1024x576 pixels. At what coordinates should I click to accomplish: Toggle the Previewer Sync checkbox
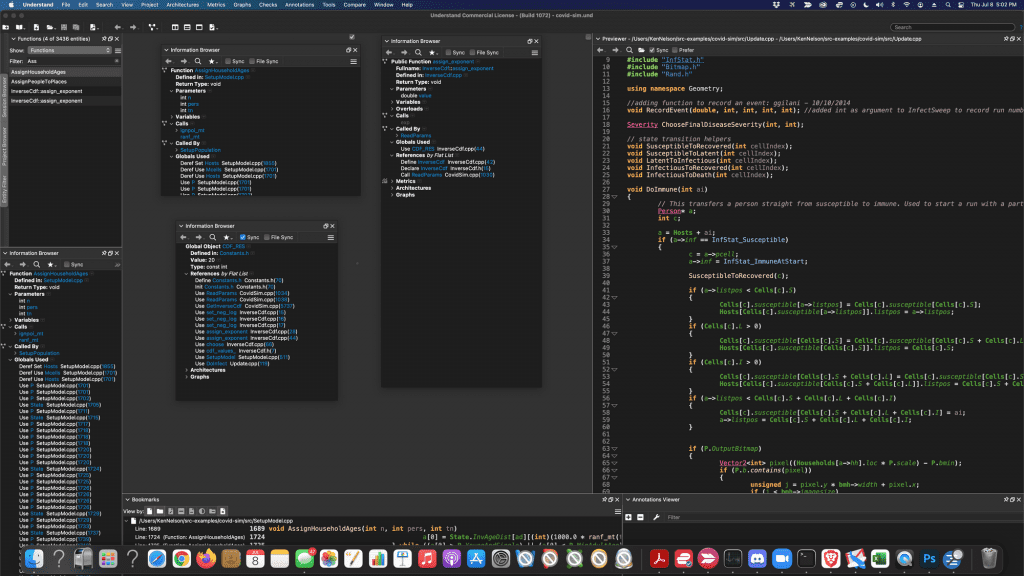point(652,50)
